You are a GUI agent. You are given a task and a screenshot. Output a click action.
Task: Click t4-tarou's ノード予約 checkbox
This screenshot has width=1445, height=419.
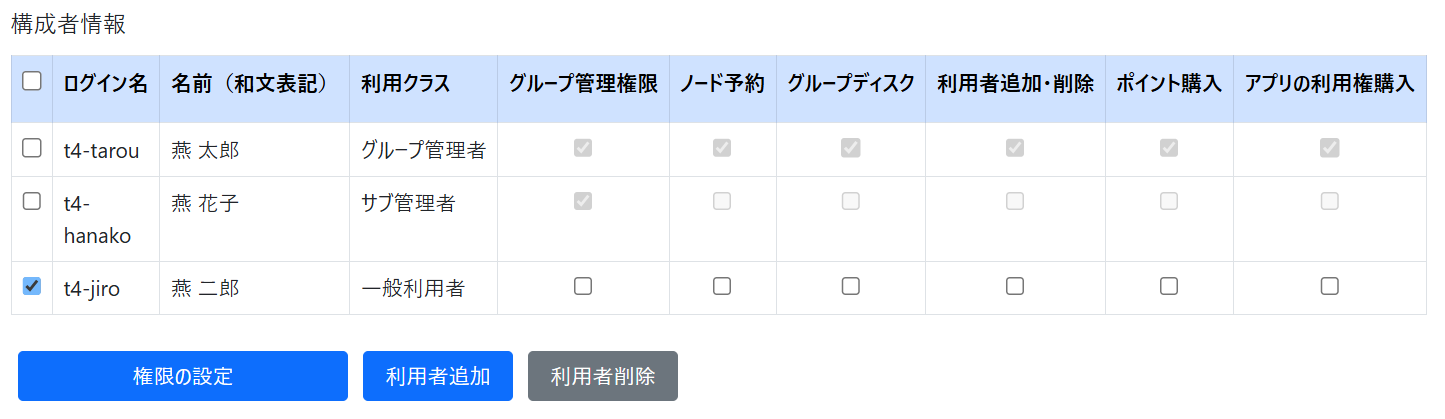[722, 148]
